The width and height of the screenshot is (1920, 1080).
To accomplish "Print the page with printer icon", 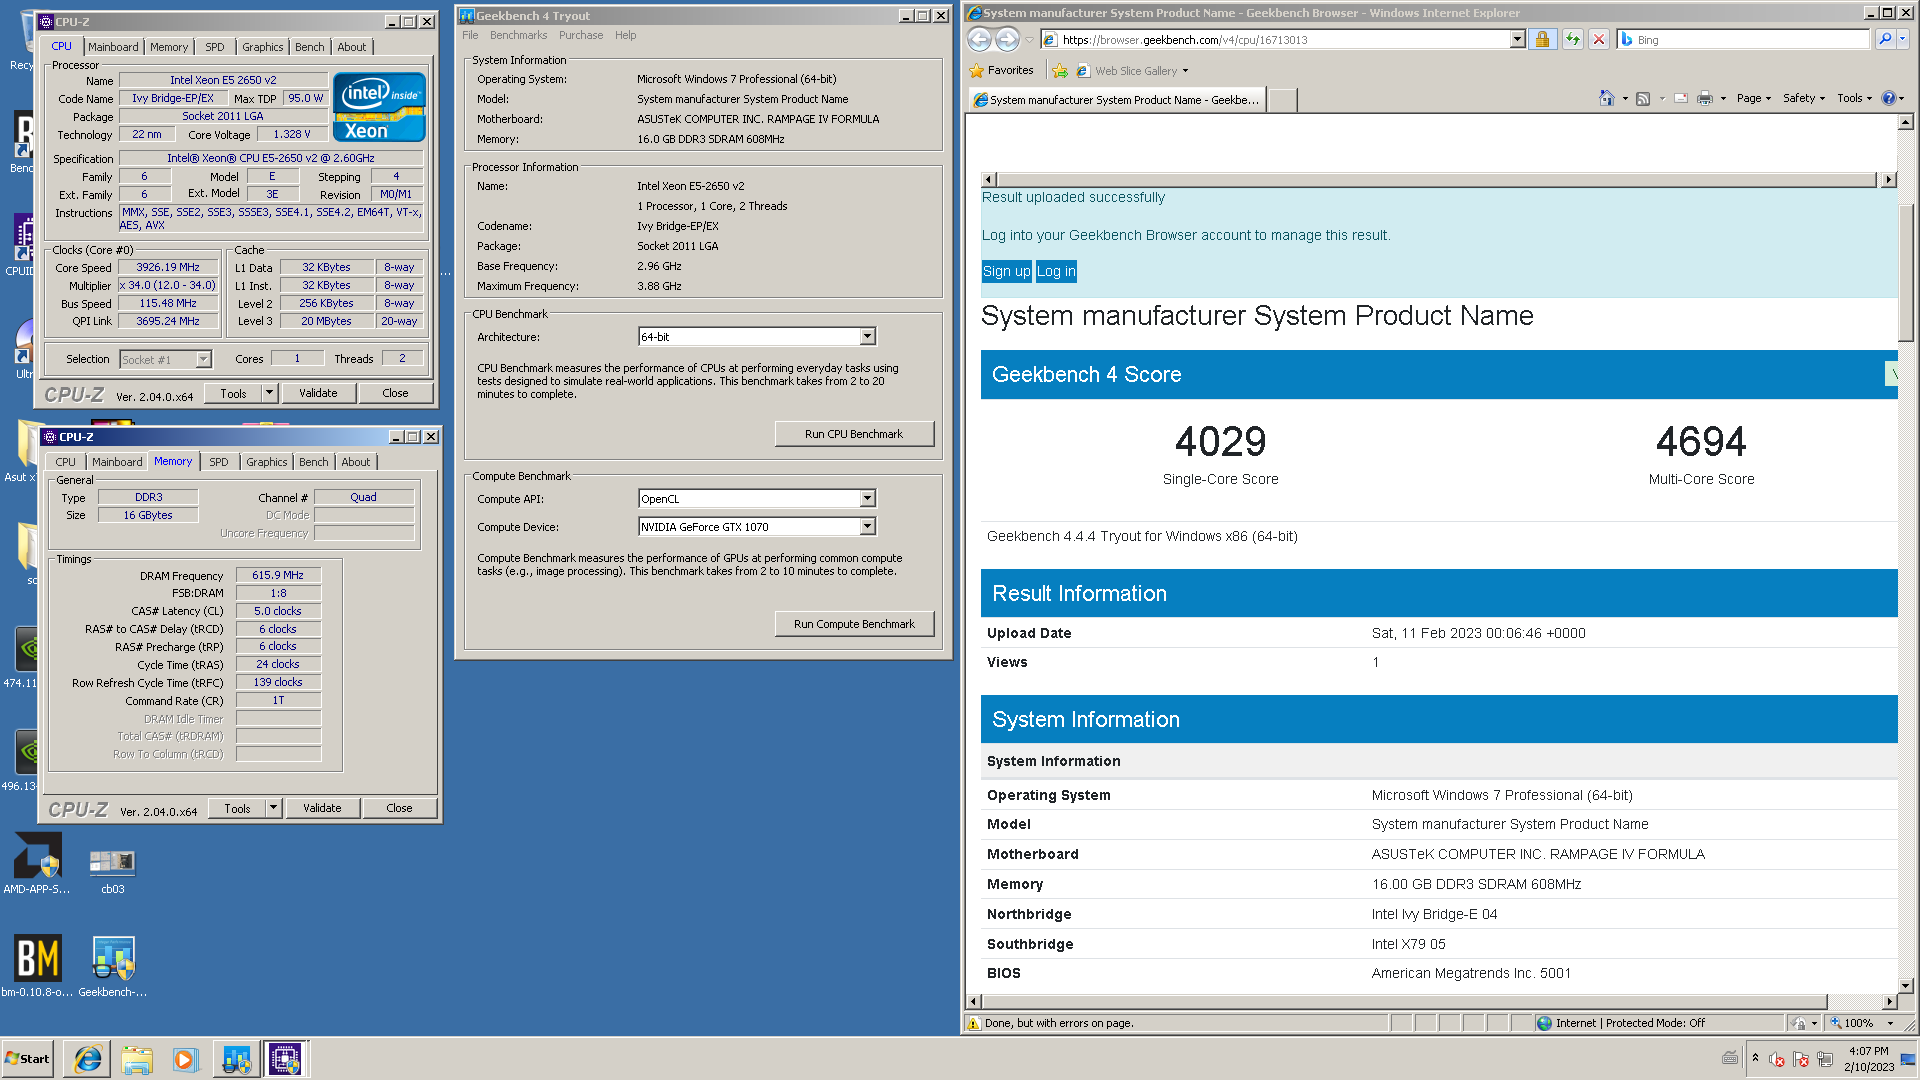I will point(1705,98).
